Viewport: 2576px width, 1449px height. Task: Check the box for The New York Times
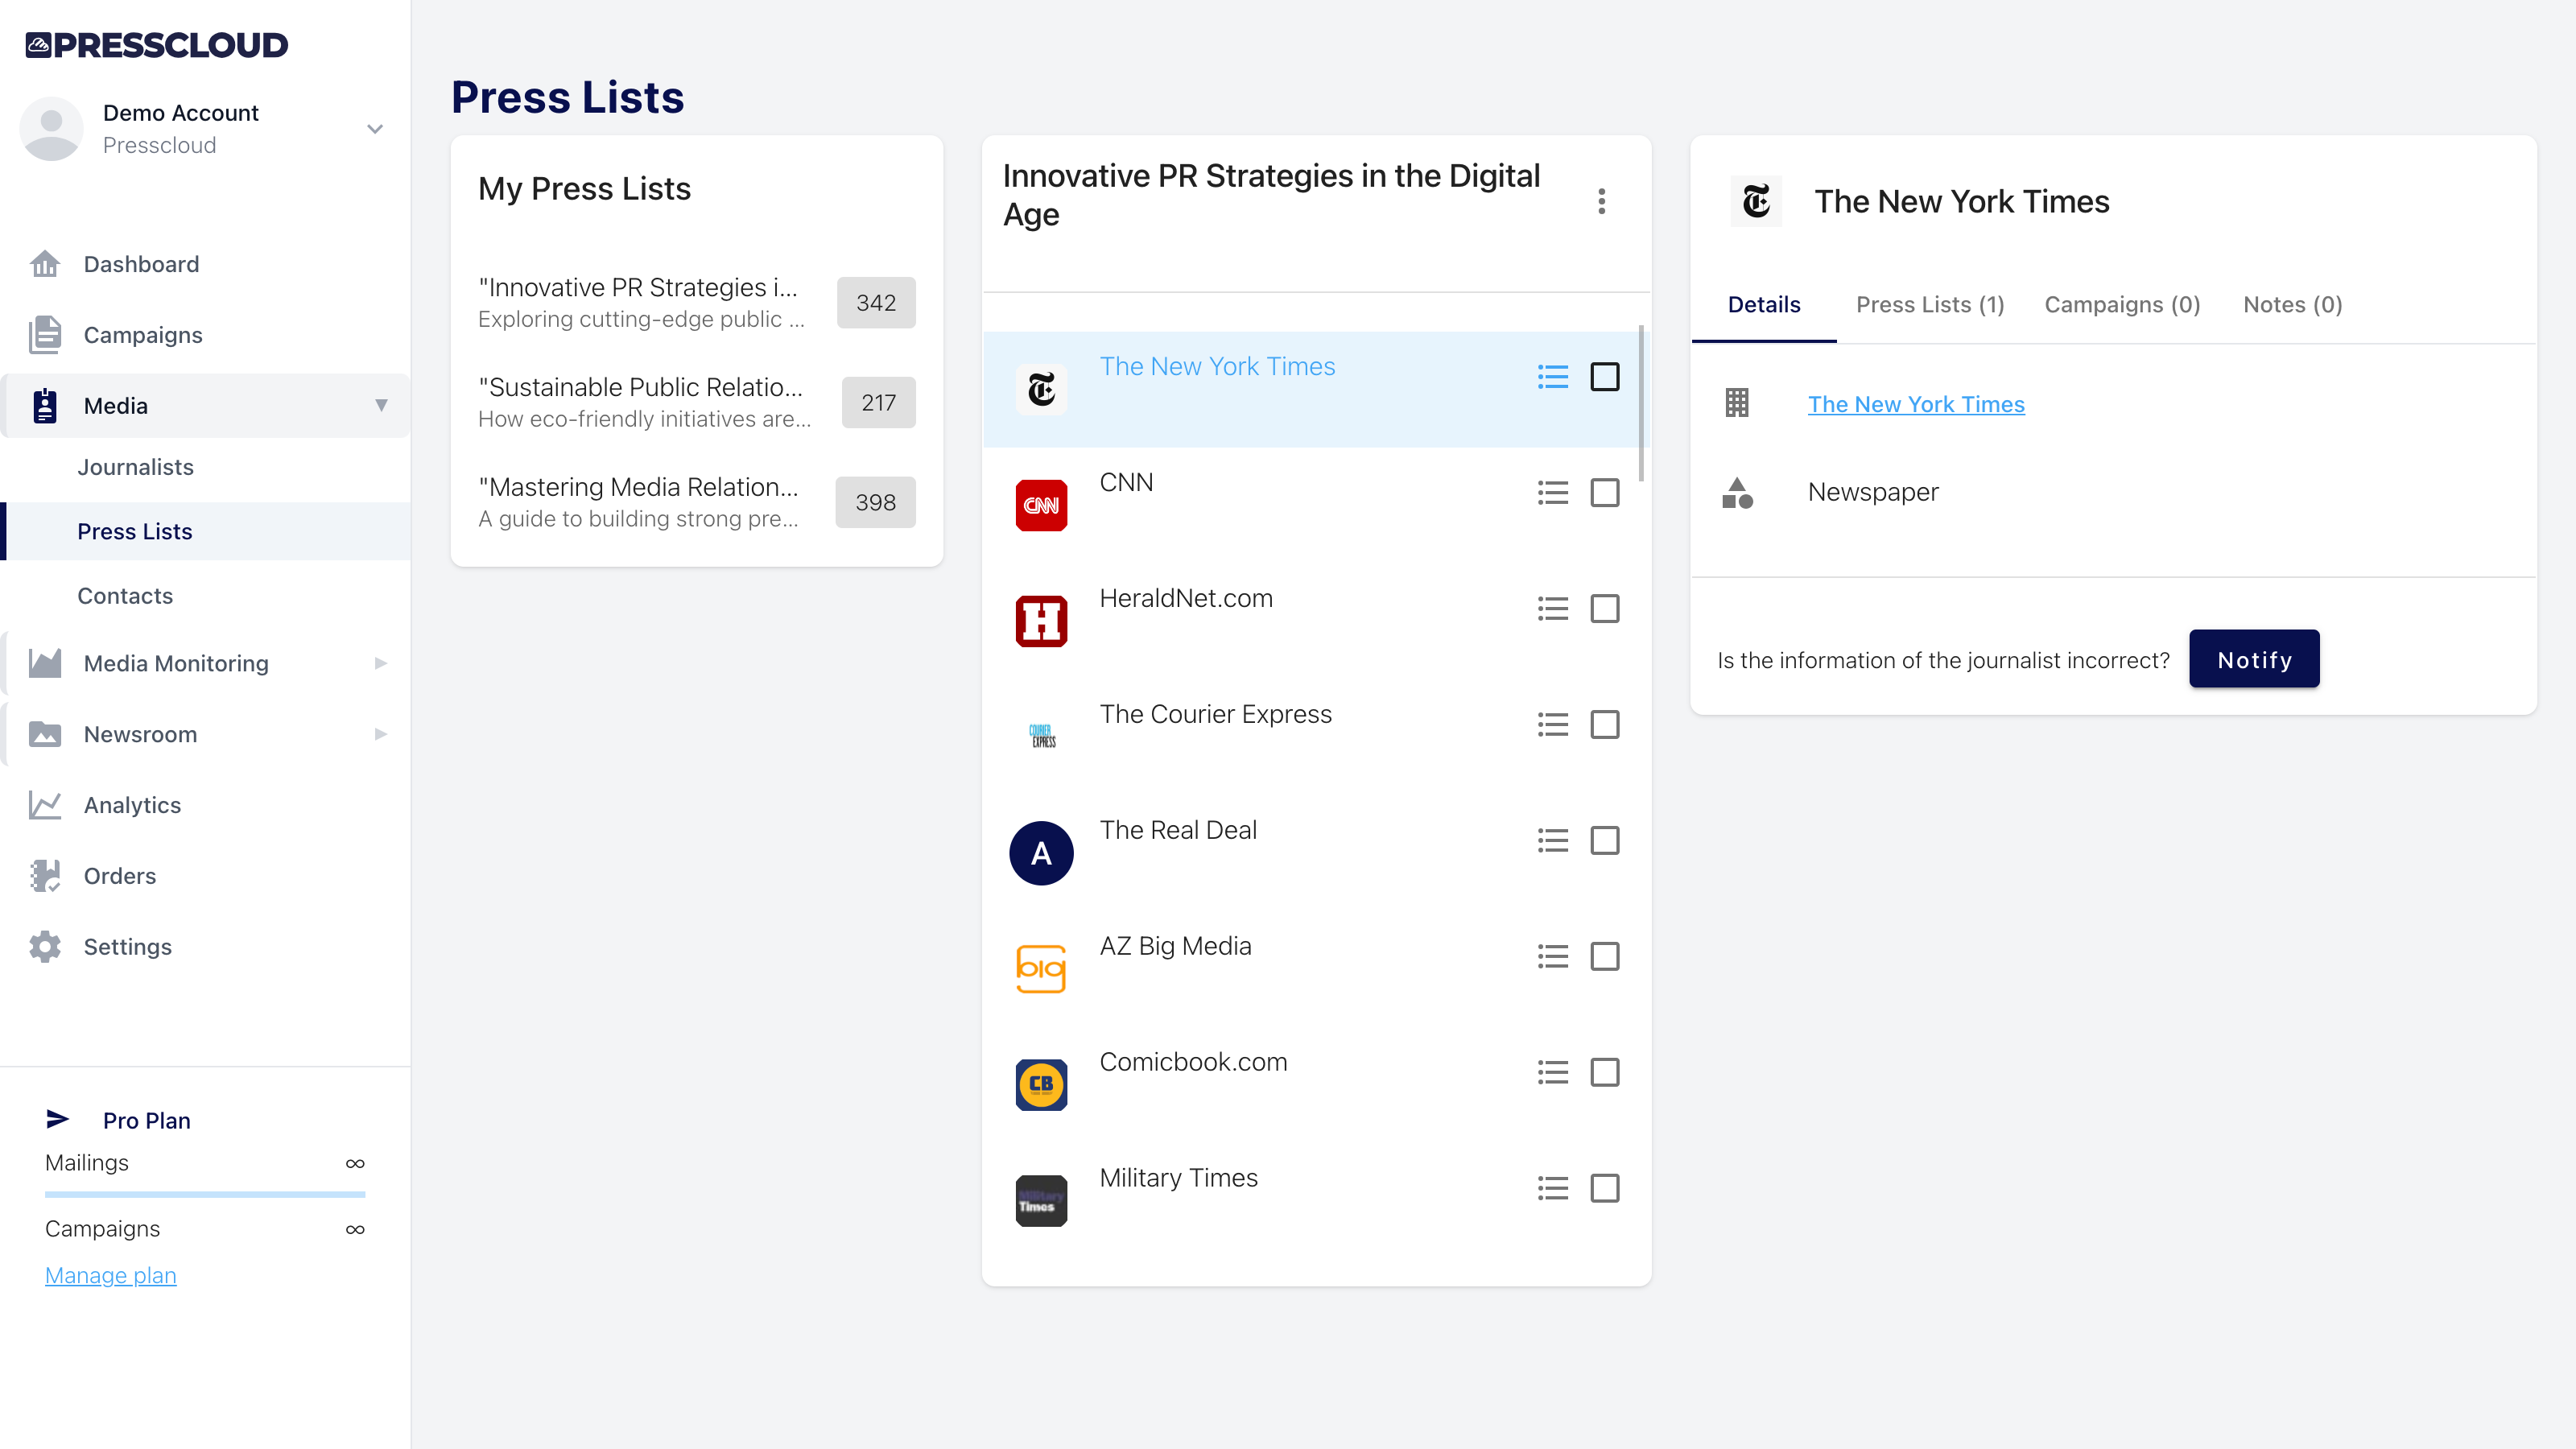tap(1604, 377)
